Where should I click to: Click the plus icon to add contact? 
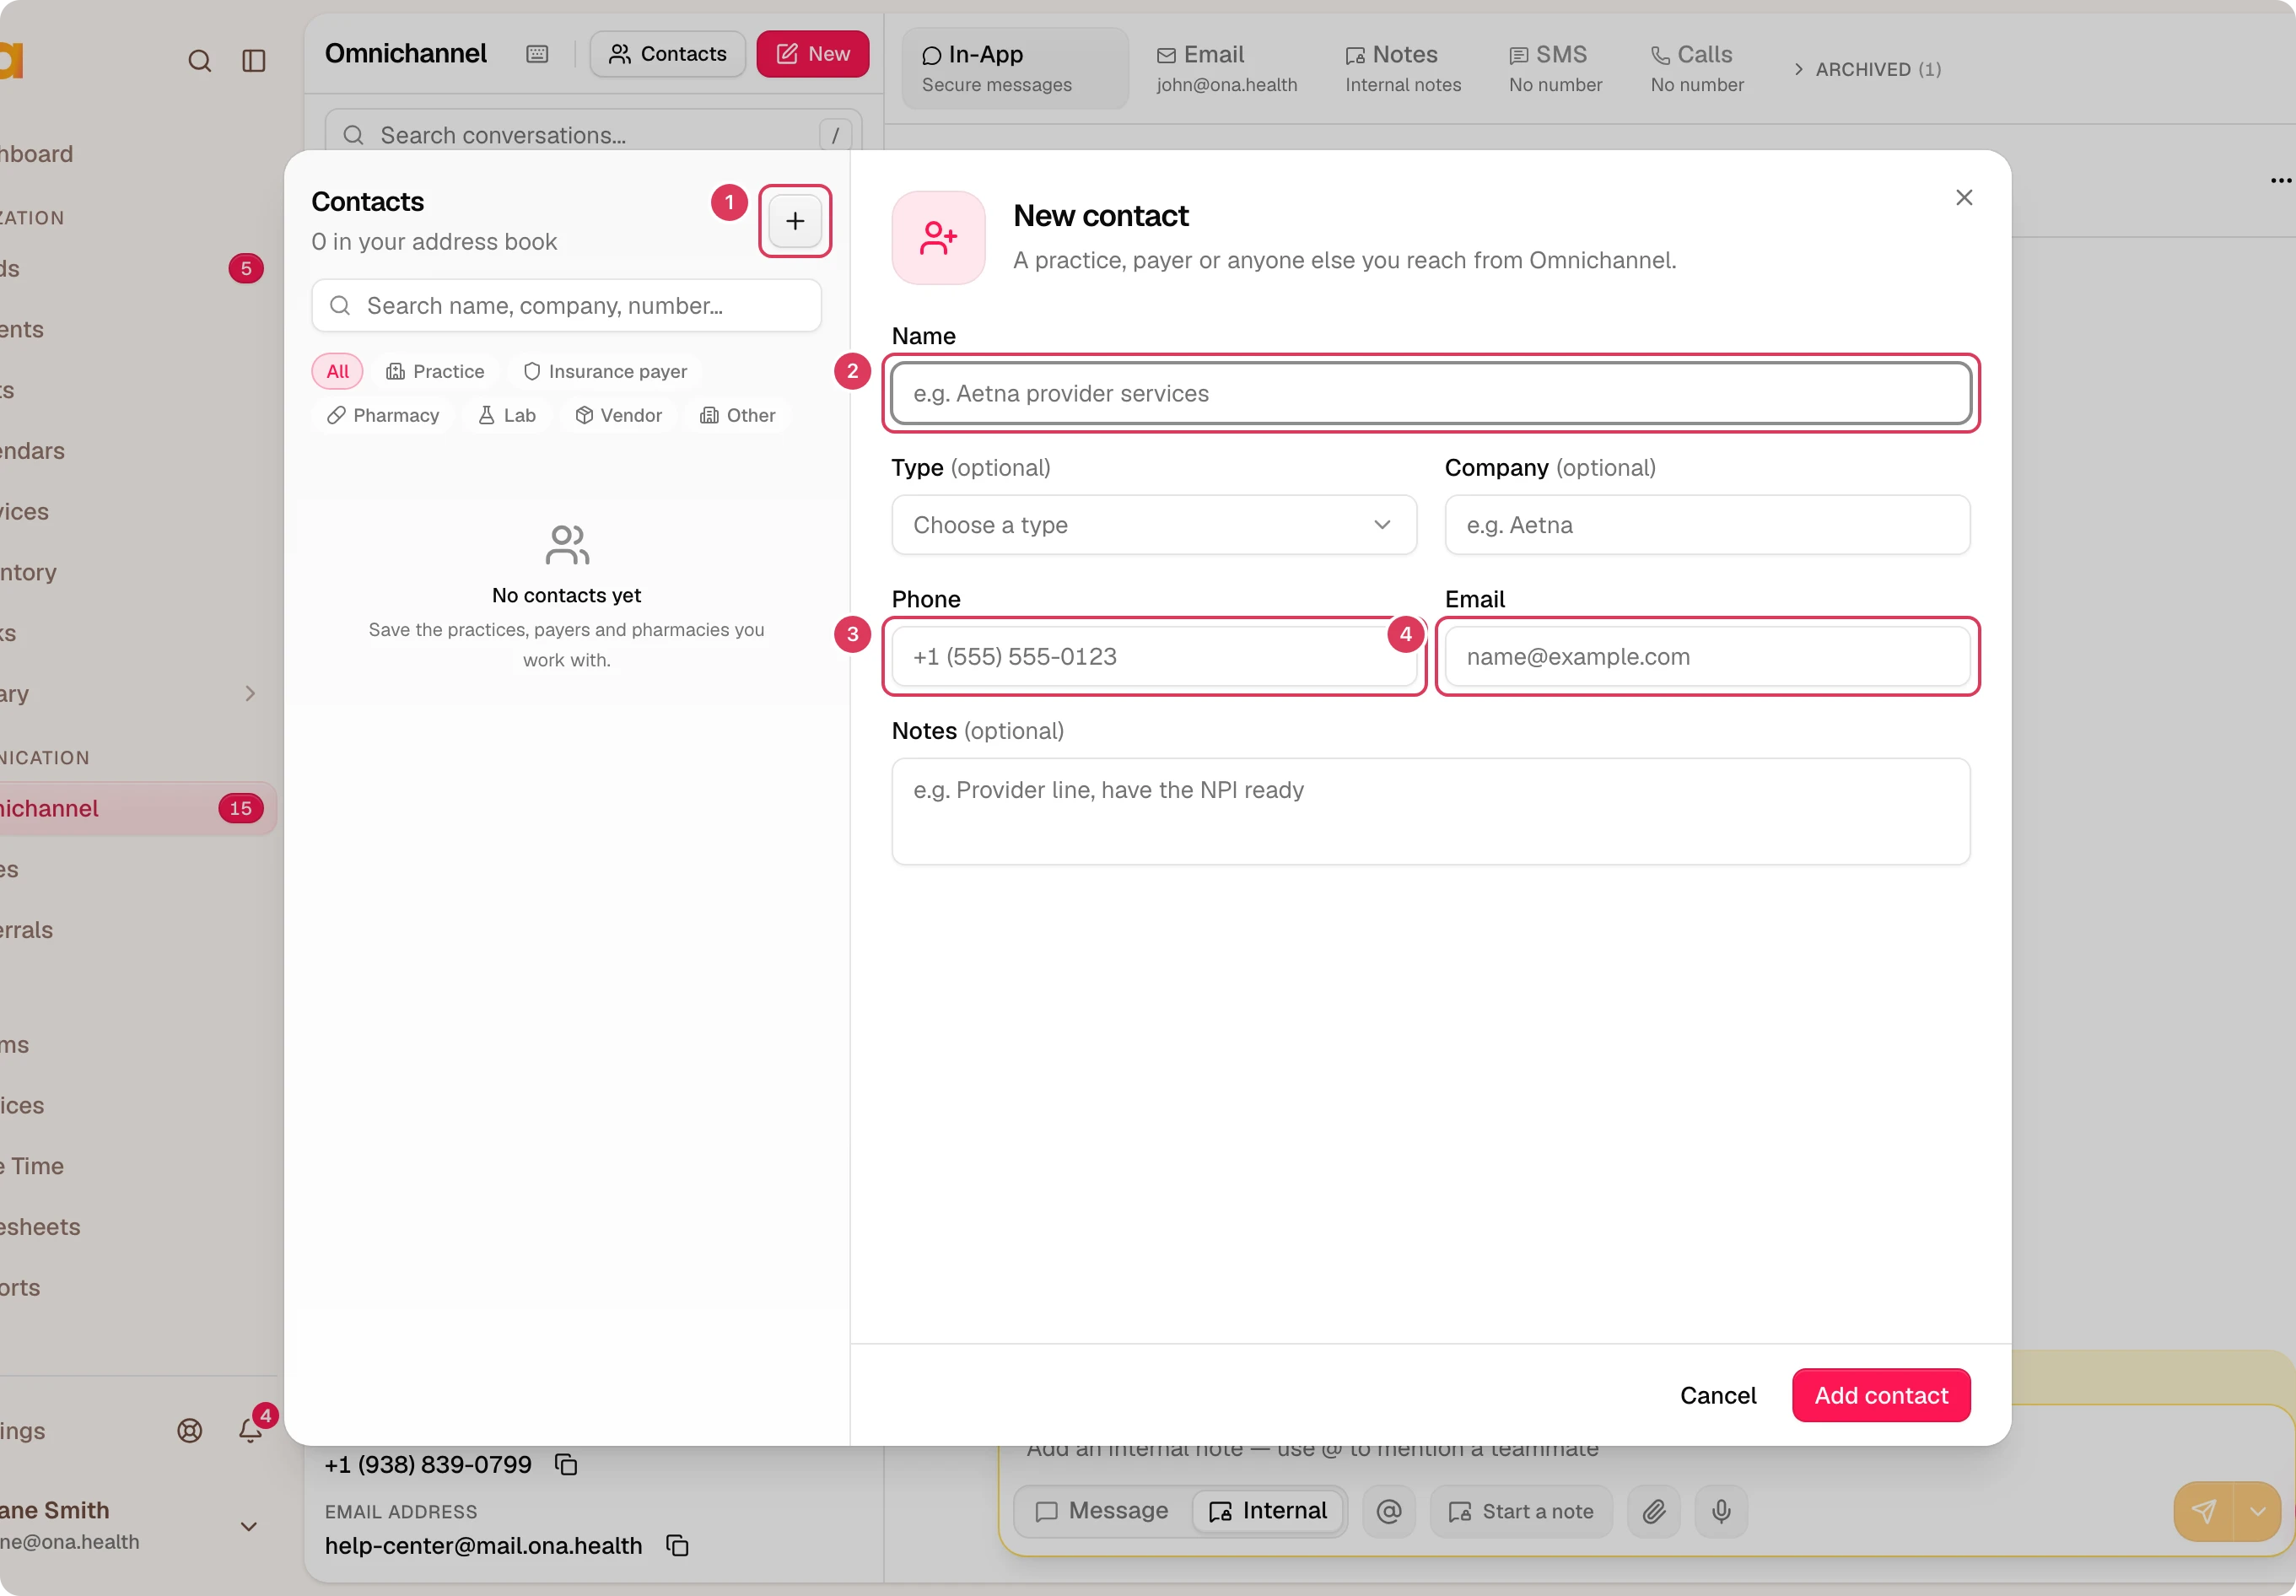point(795,221)
